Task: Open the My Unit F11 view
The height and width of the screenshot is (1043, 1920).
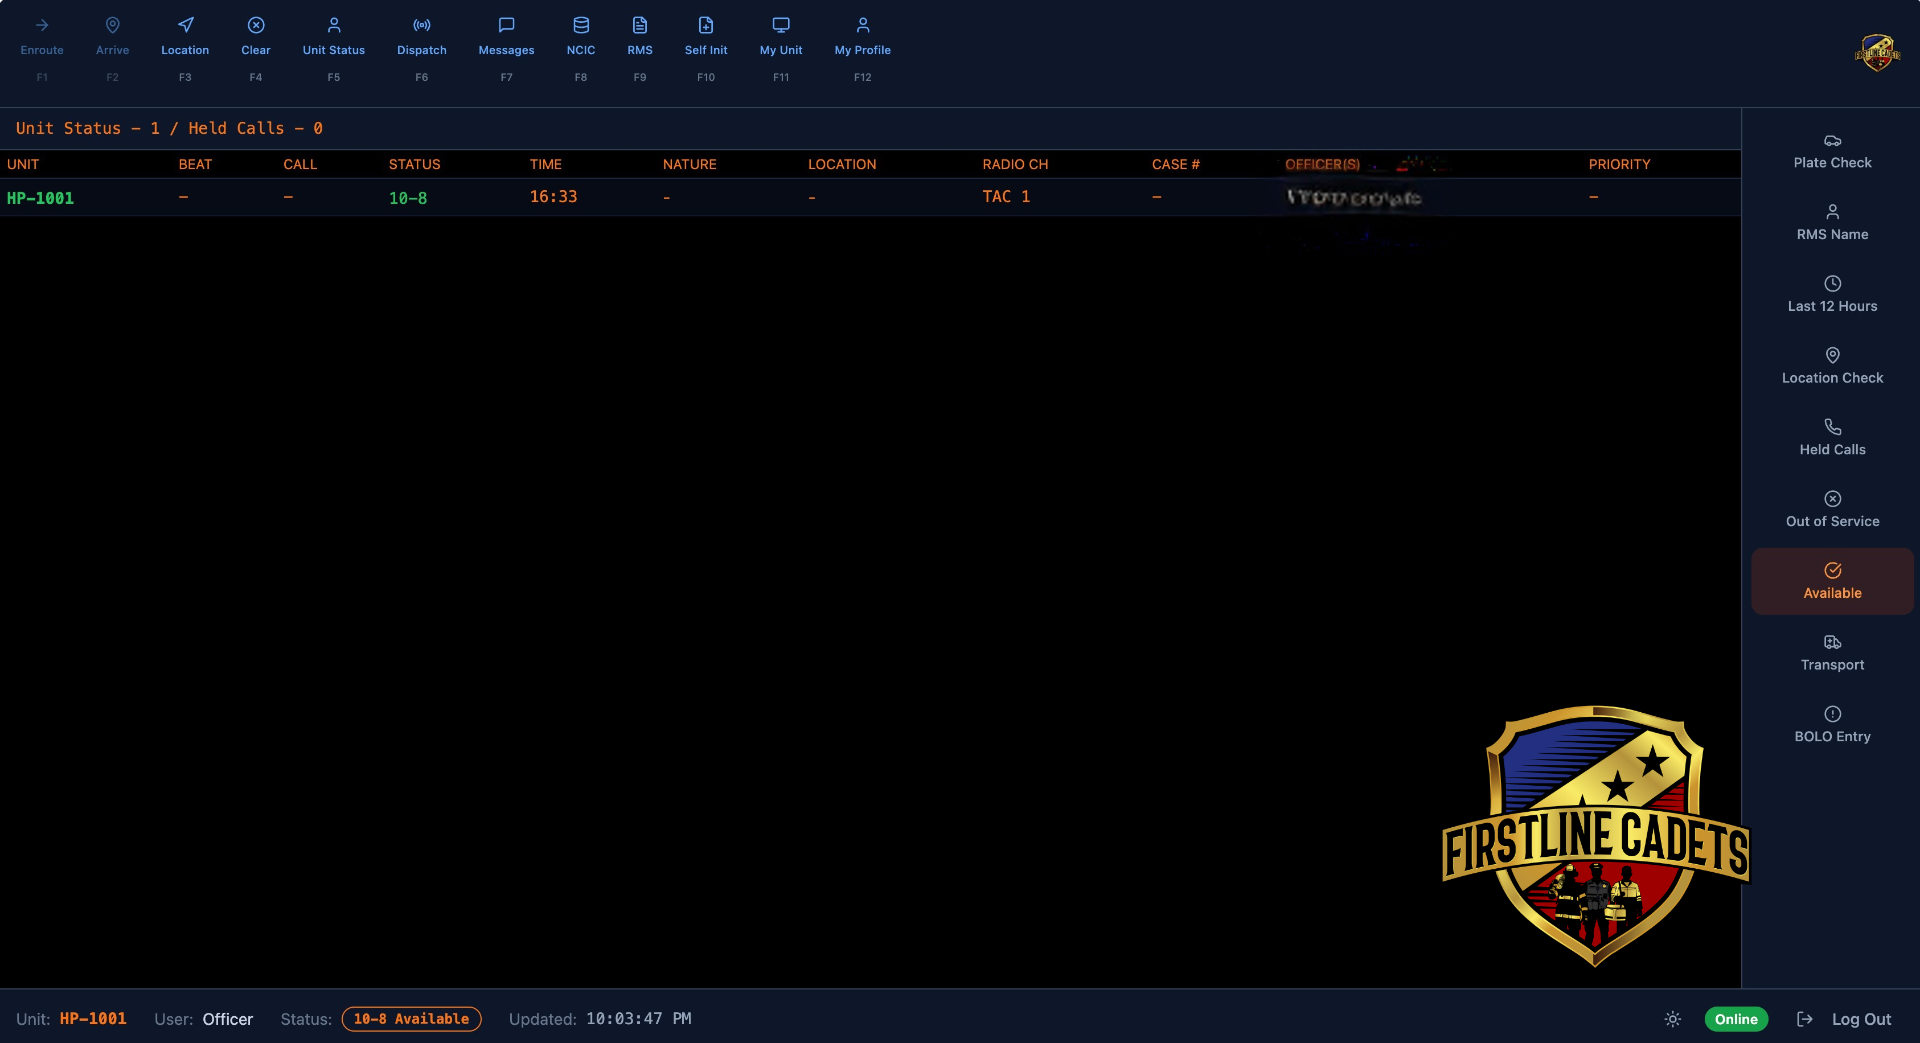Action: pyautogui.click(x=781, y=49)
